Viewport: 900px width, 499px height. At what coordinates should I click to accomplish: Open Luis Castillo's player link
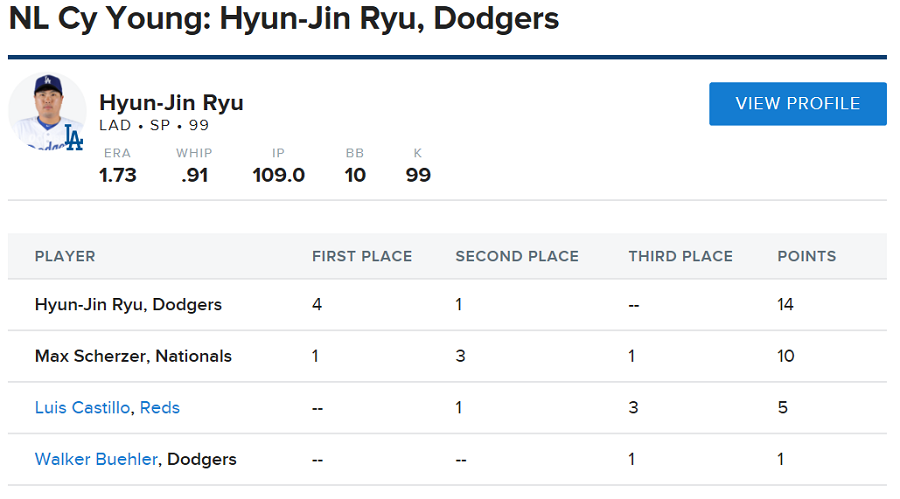[84, 407]
